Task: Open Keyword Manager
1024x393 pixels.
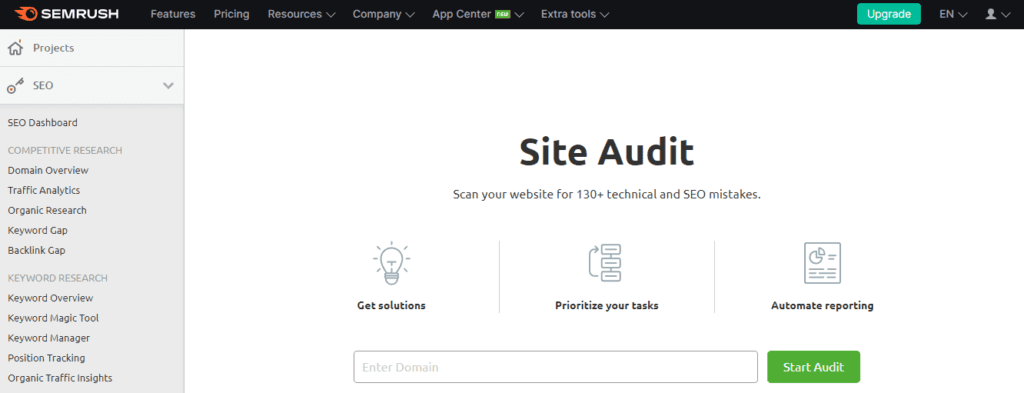Action: [x=49, y=338]
